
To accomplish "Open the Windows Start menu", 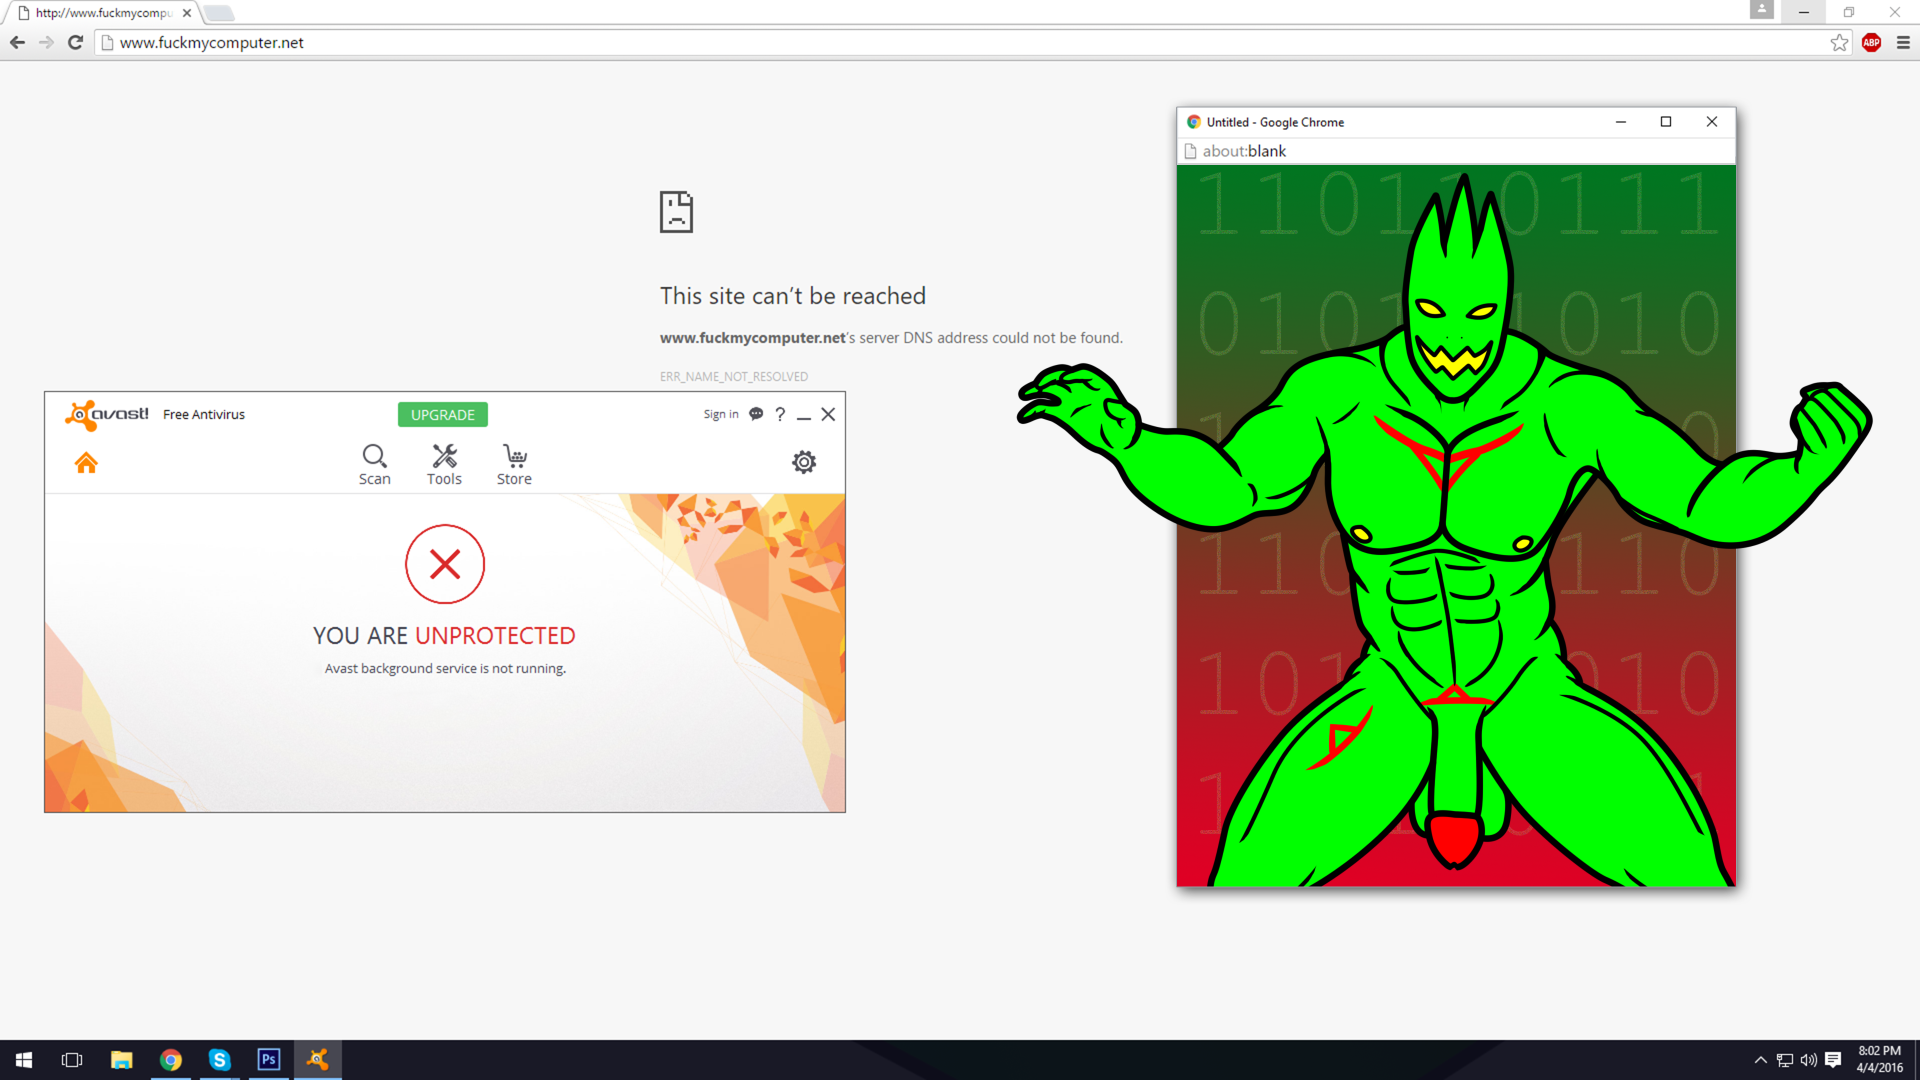I will 24,1060.
